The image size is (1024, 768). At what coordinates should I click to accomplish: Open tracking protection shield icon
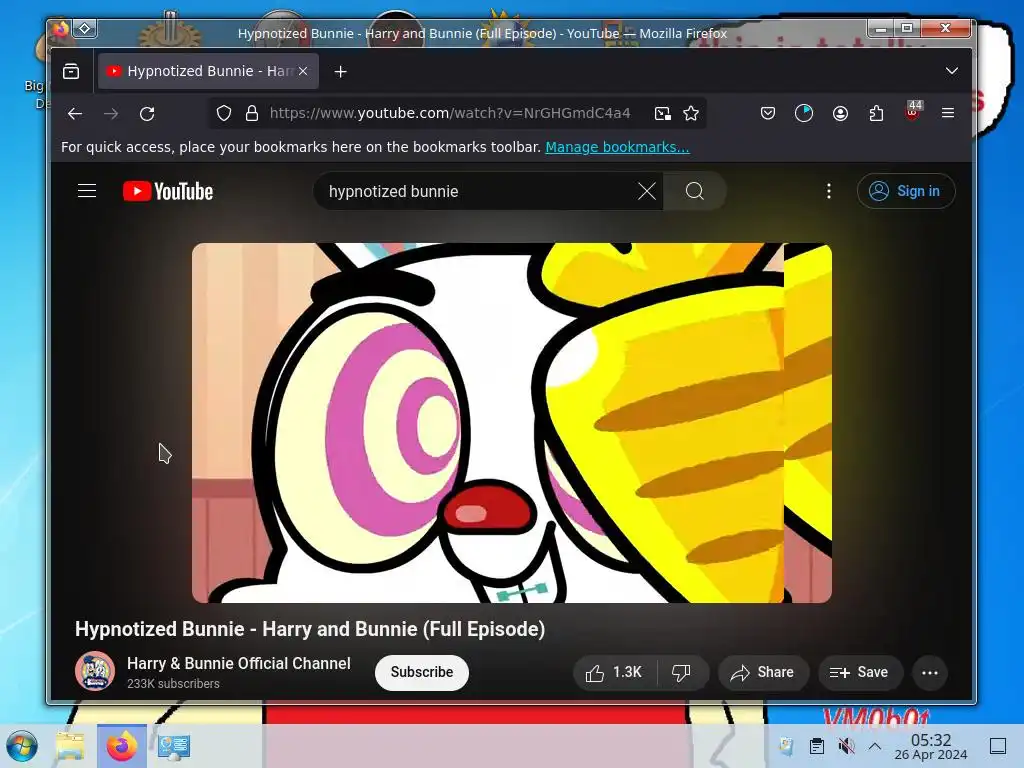coord(224,114)
